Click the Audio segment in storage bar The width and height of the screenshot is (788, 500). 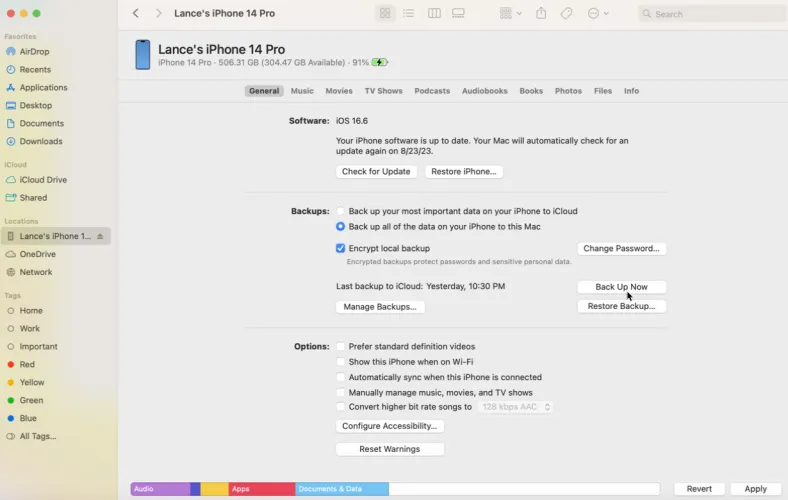[160, 489]
